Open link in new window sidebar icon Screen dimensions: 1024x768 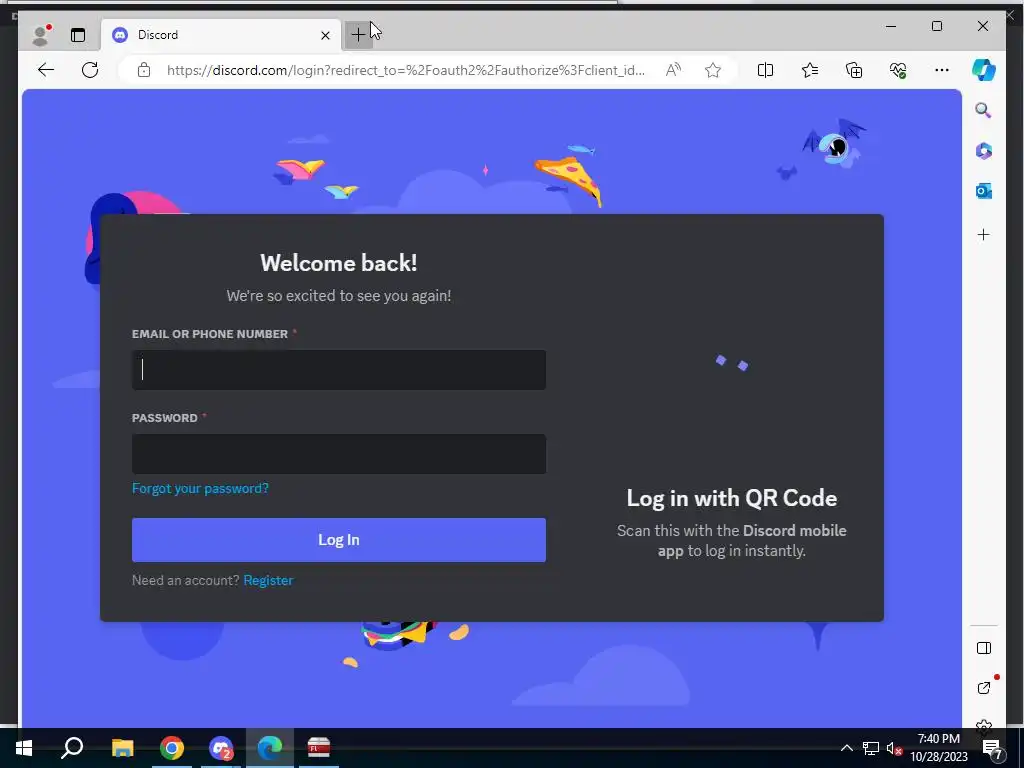(x=984, y=688)
